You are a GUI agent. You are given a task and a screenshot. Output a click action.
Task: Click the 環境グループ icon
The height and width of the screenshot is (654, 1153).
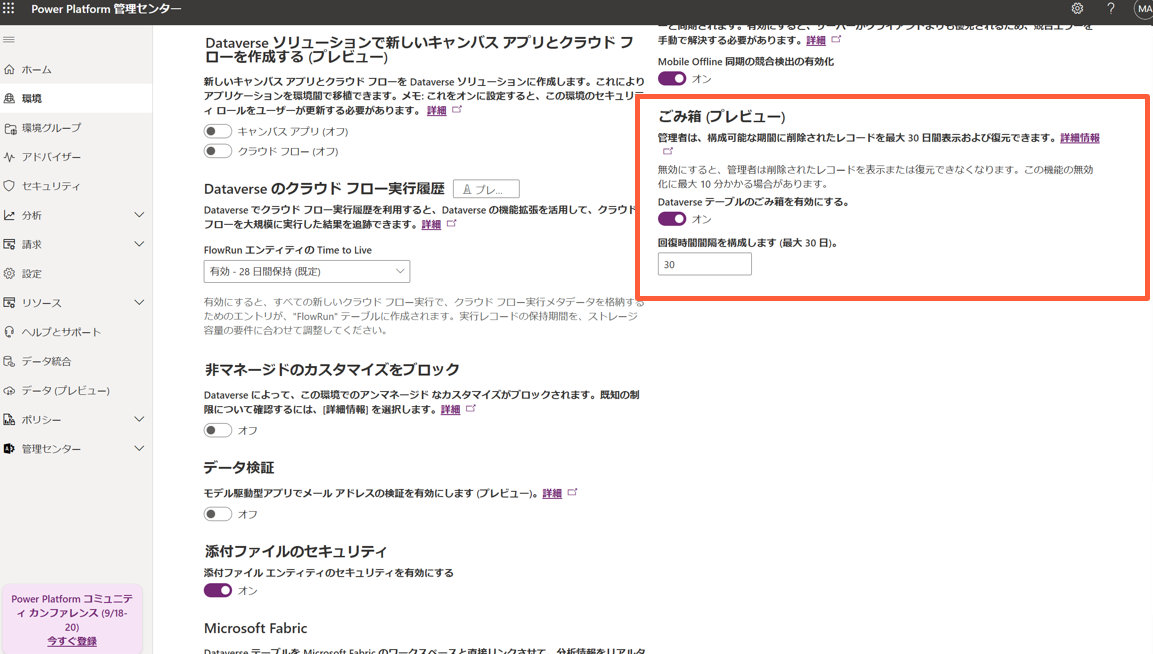(10, 128)
